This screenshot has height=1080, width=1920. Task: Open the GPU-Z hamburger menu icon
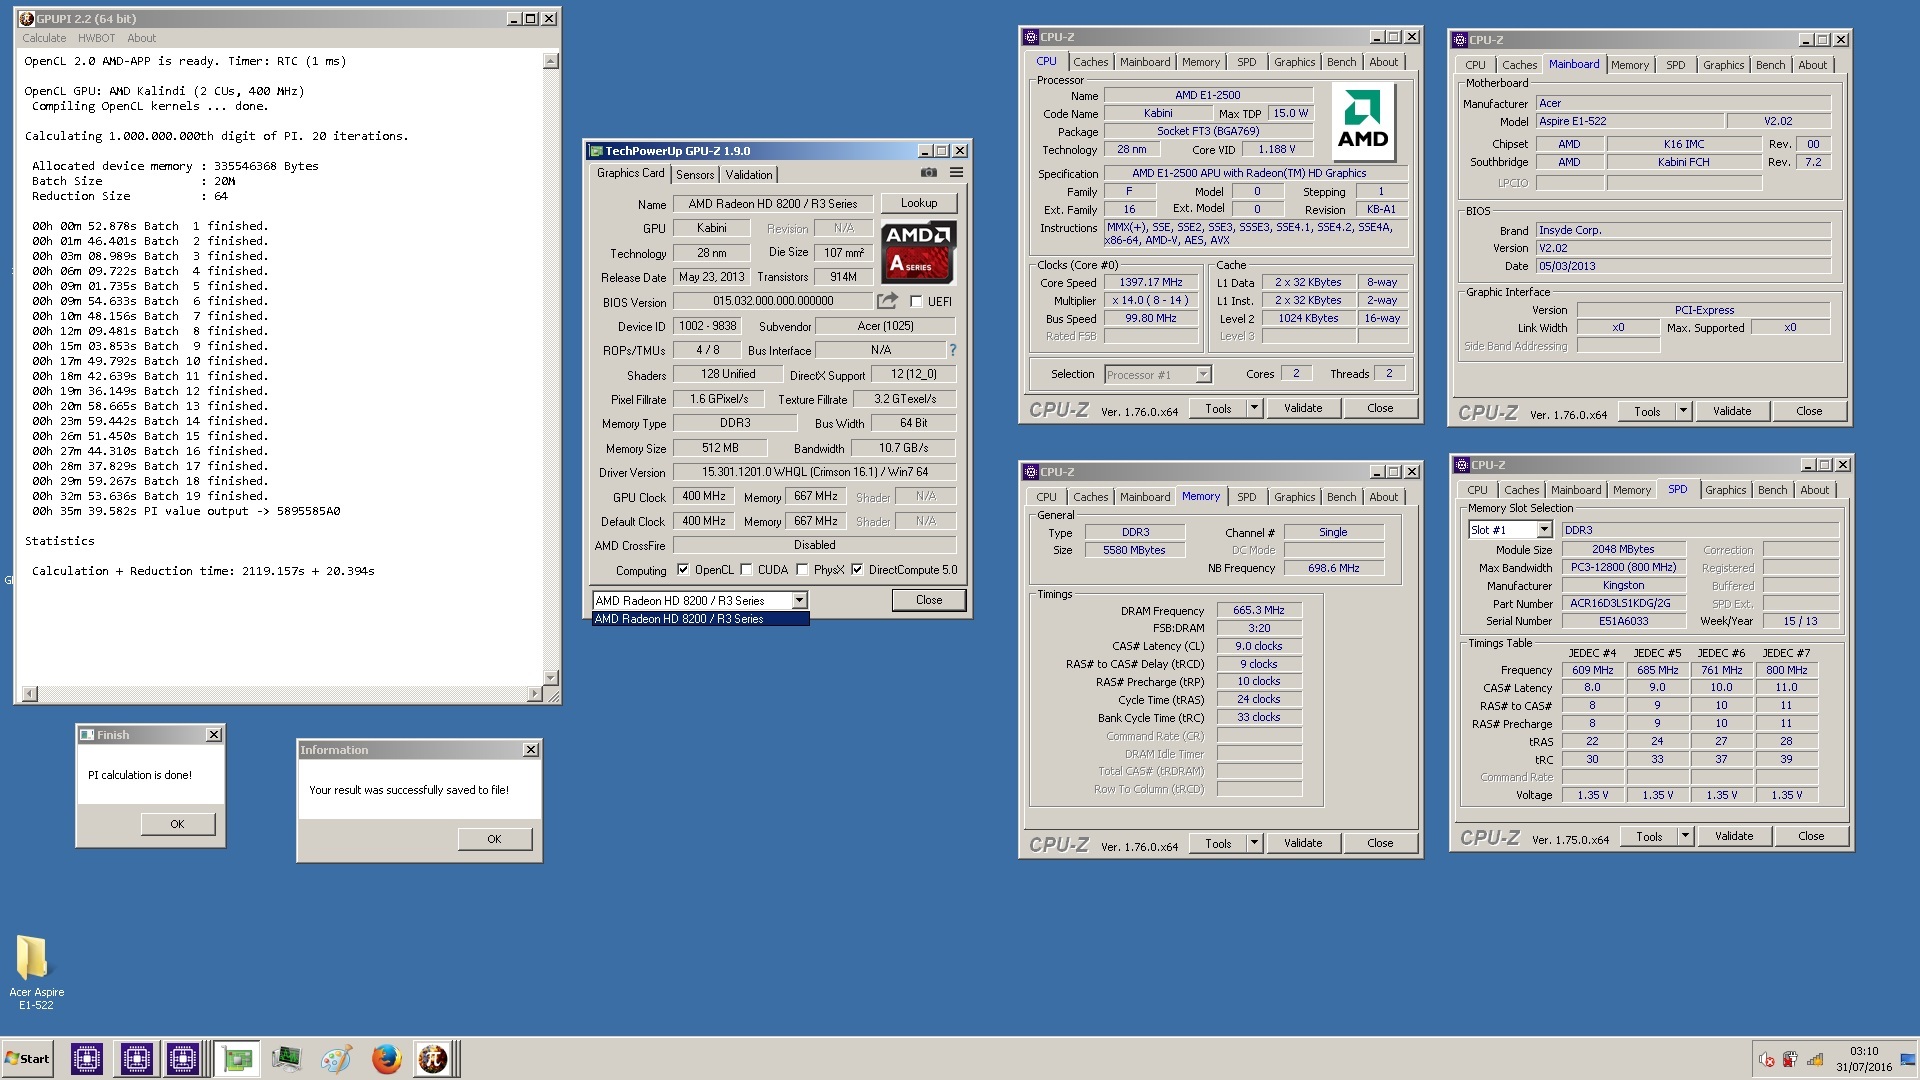[x=956, y=173]
